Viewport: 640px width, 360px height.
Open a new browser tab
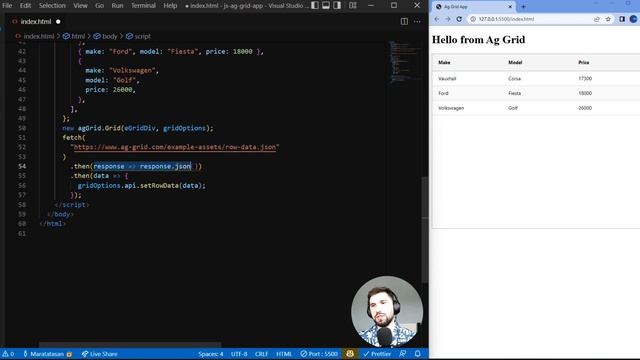point(523,7)
